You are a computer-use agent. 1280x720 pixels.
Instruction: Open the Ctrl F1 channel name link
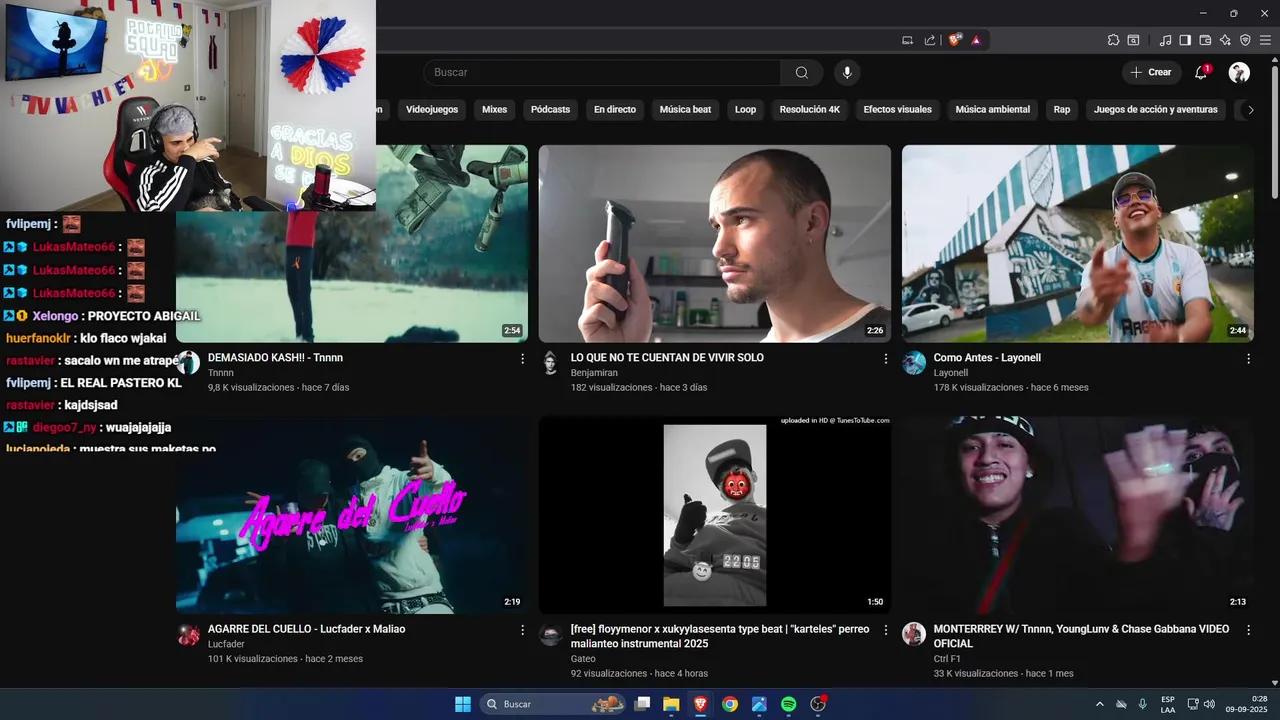click(x=947, y=659)
